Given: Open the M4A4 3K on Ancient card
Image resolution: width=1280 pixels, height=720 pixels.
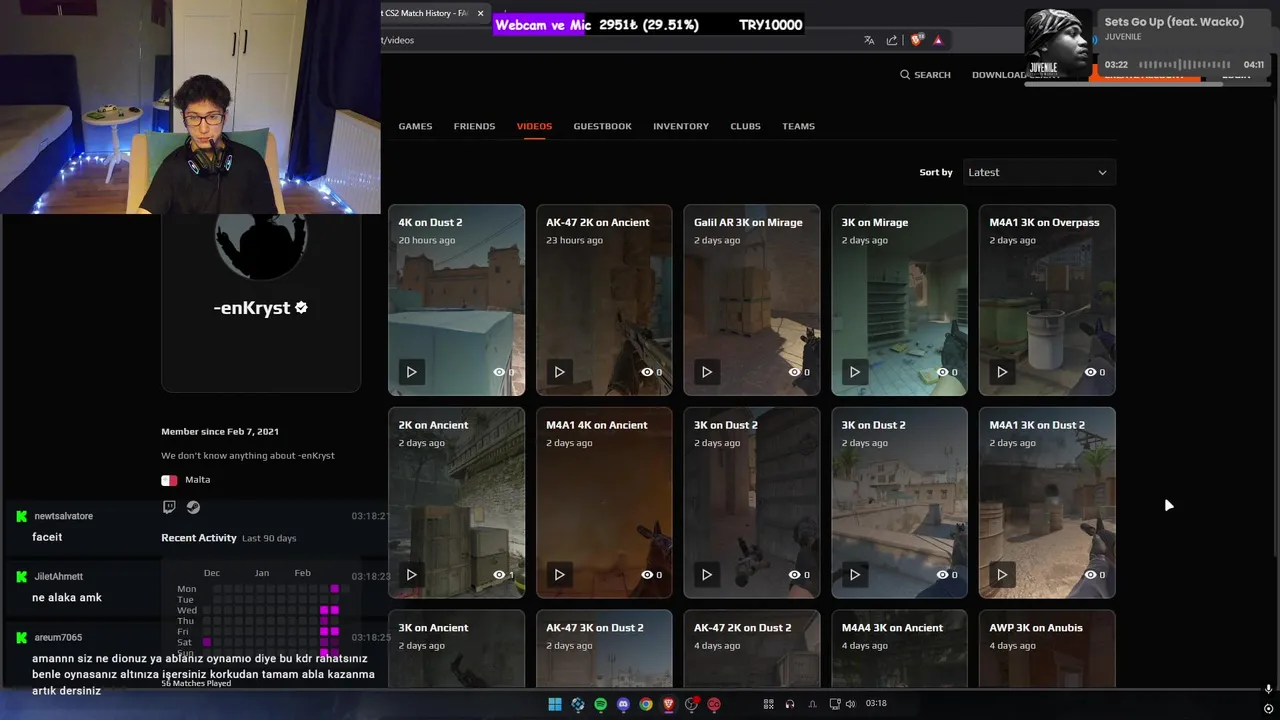Looking at the screenshot, I should coord(899,649).
